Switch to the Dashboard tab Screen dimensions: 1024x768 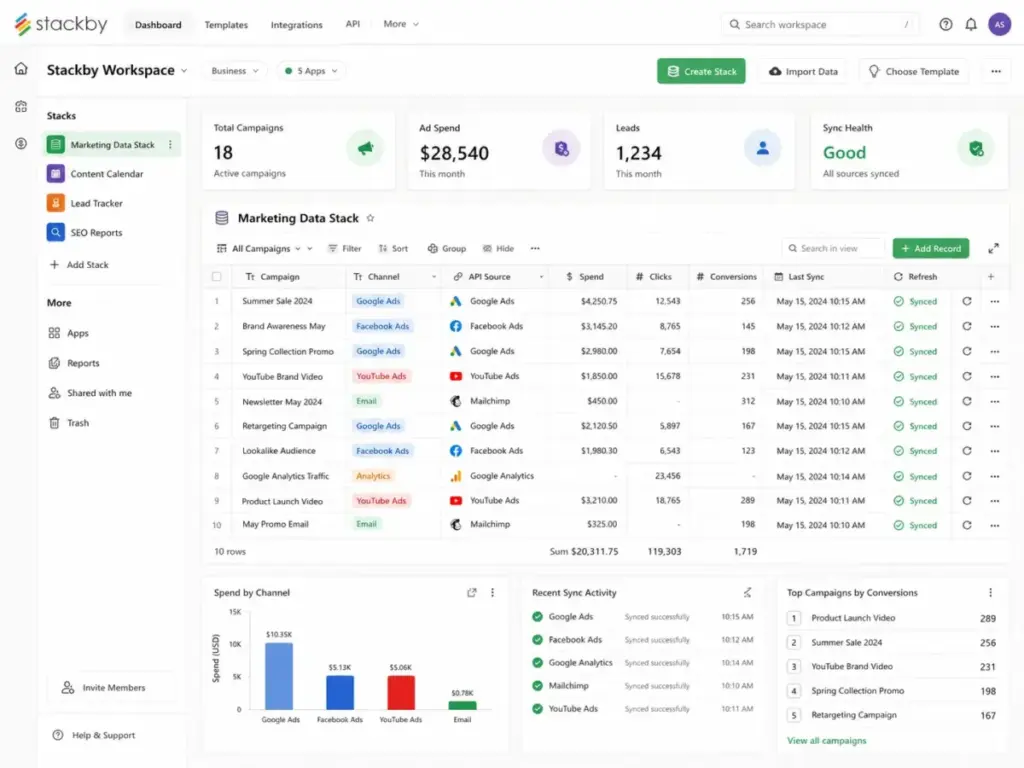click(158, 25)
